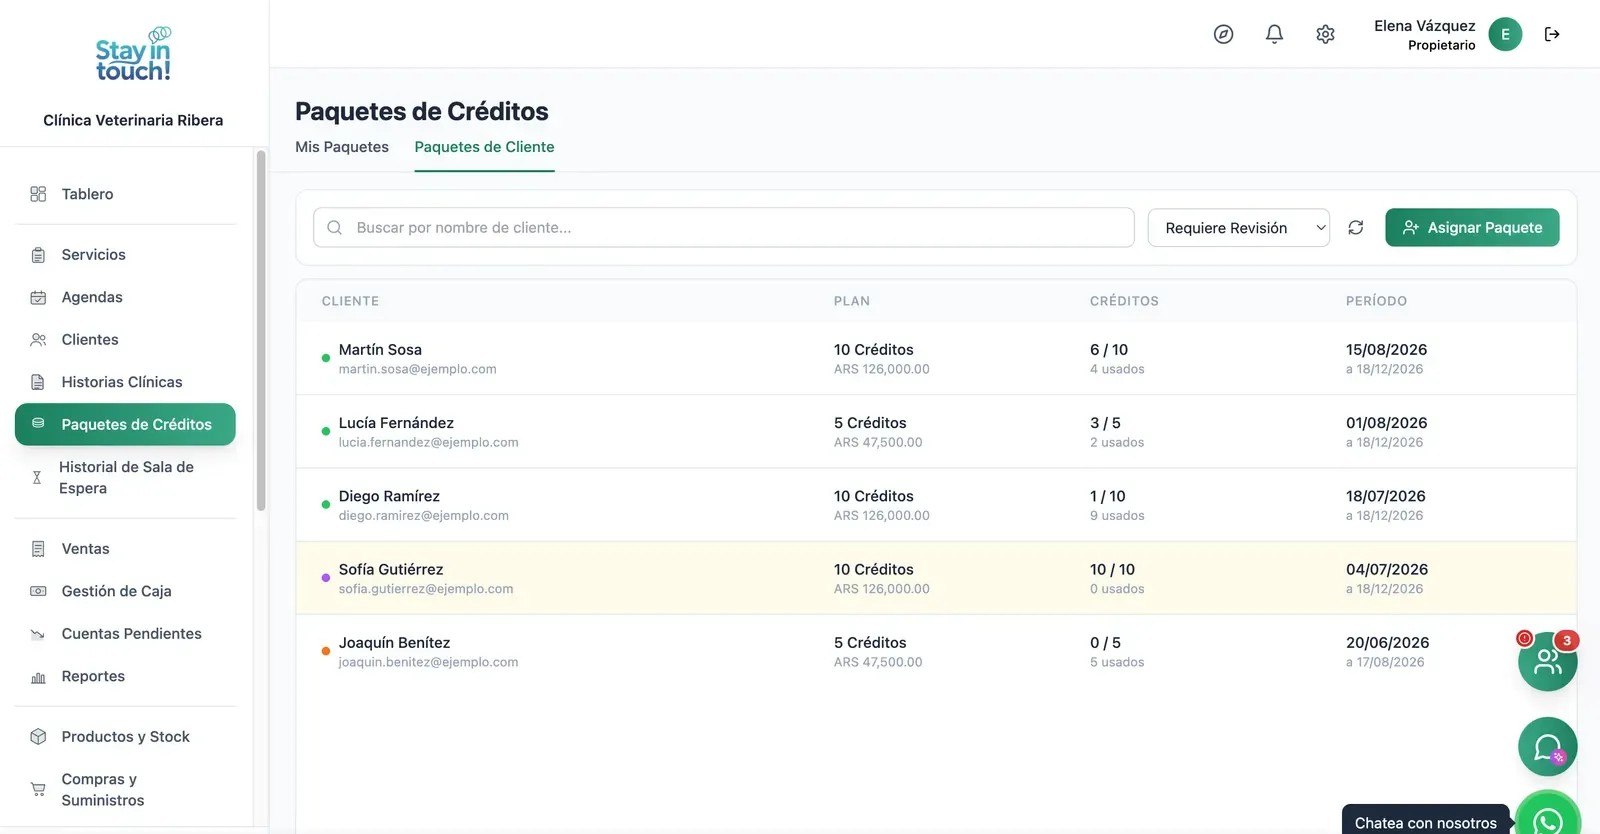Select Paquetes de Cliente tab

(x=484, y=147)
